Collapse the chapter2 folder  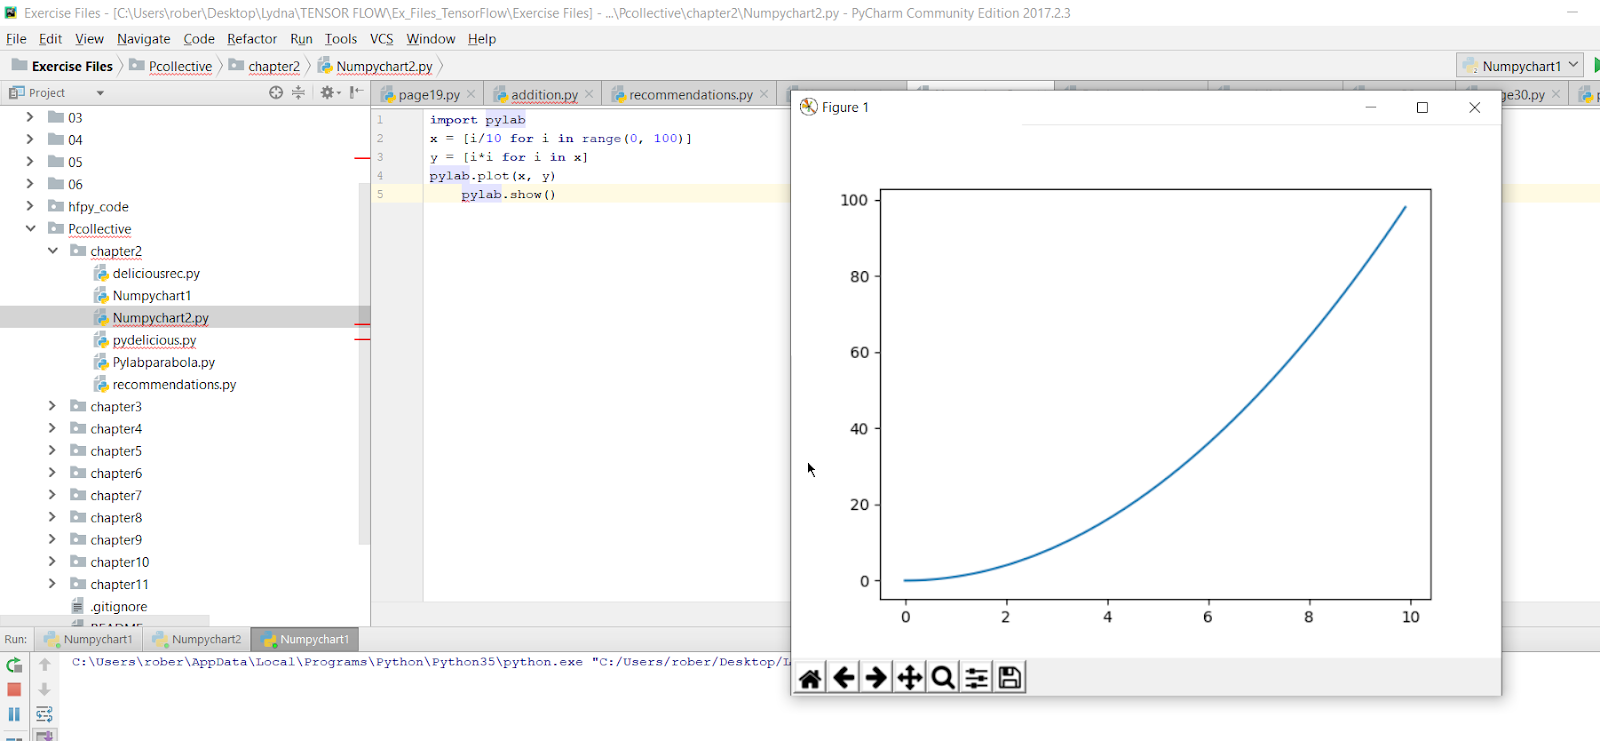(x=52, y=251)
